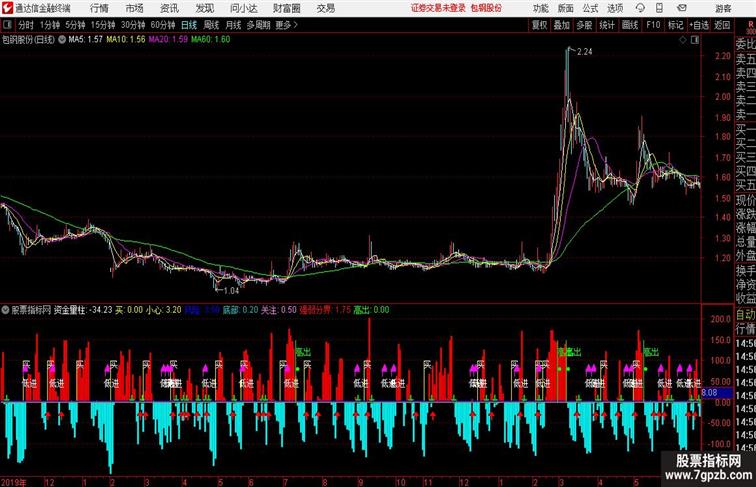Expand 更多 period options
The height and width of the screenshot is (487, 756).
286,25
